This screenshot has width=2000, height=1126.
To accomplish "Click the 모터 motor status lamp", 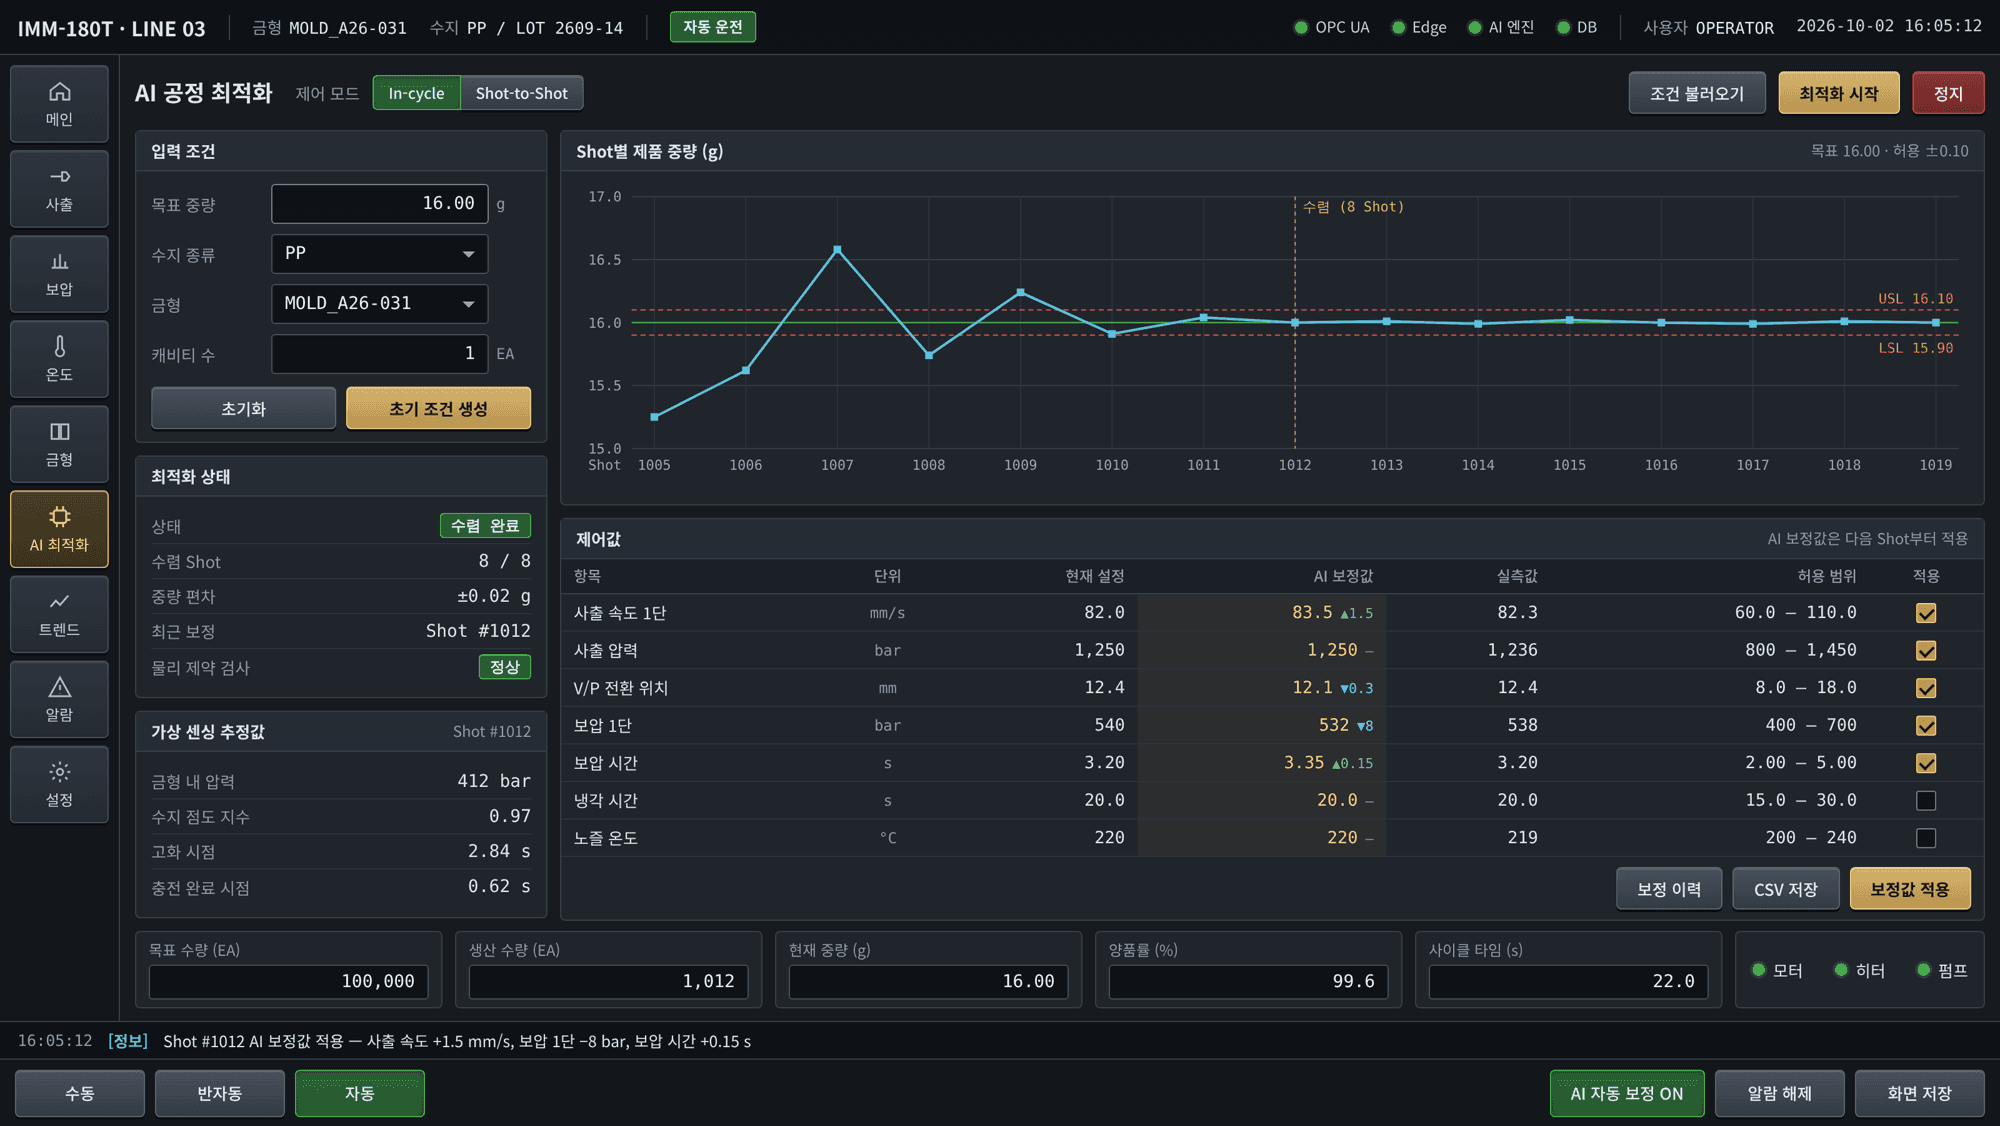I will tap(1777, 970).
